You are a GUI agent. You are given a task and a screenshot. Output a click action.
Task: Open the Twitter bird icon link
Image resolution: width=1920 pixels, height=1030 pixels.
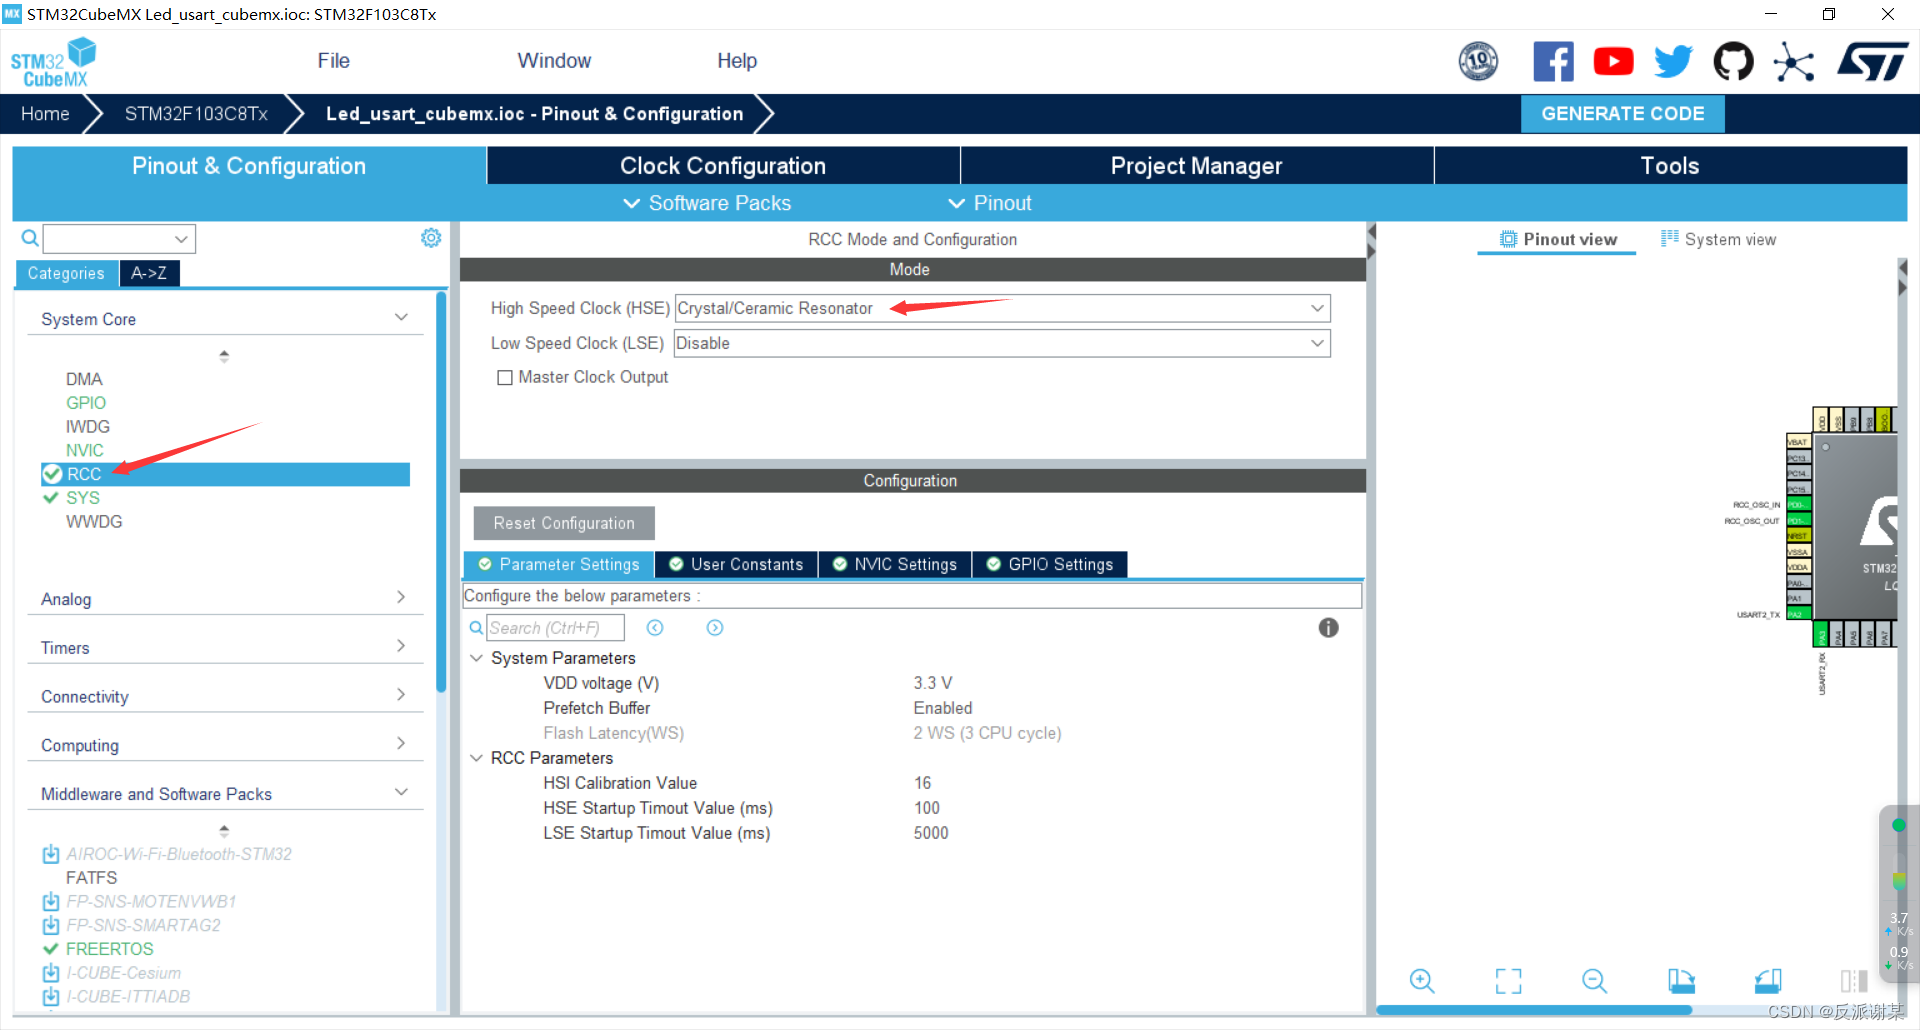(1673, 62)
